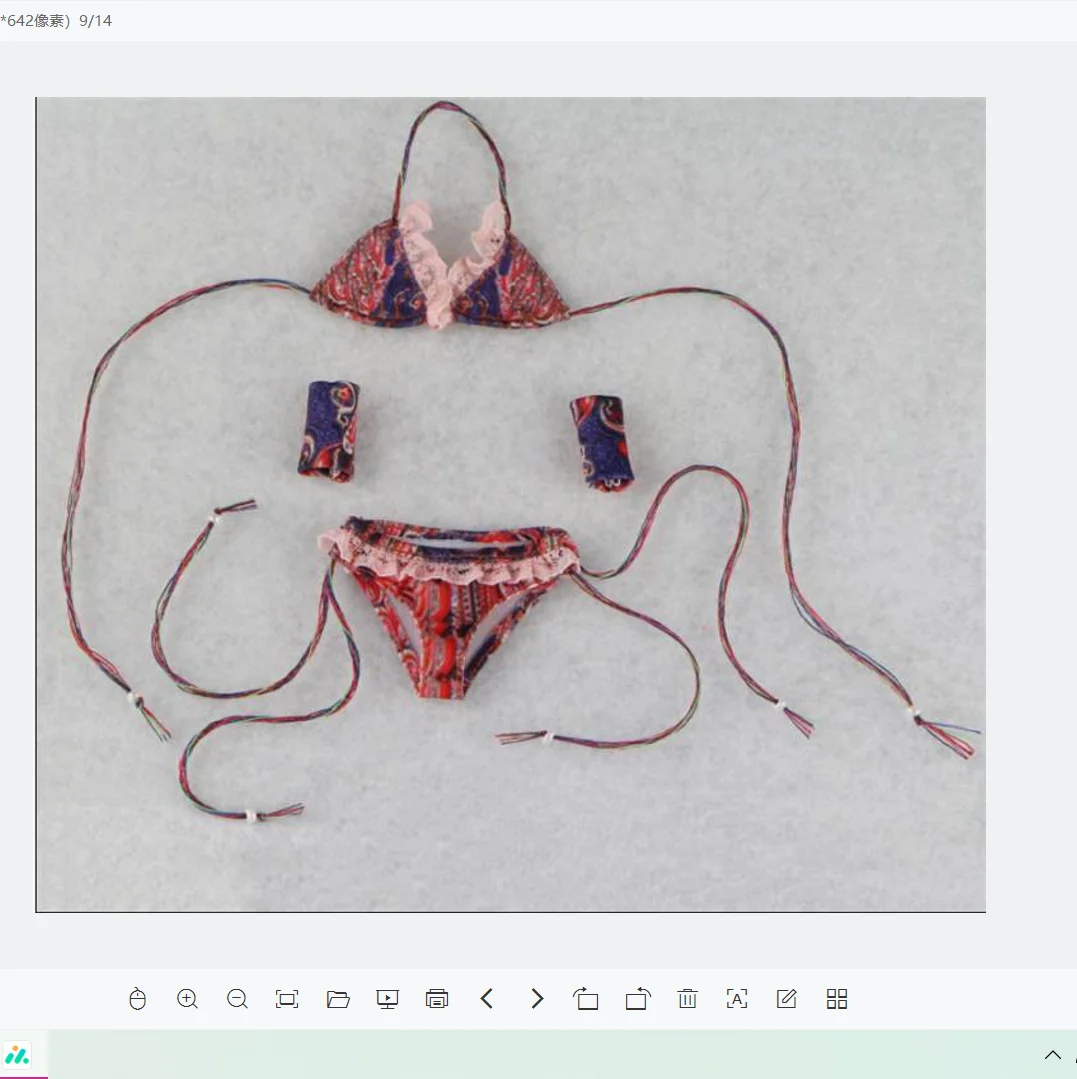Fit image to actual size view
The width and height of the screenshot is (1077, 1079).
pos(287,999)
